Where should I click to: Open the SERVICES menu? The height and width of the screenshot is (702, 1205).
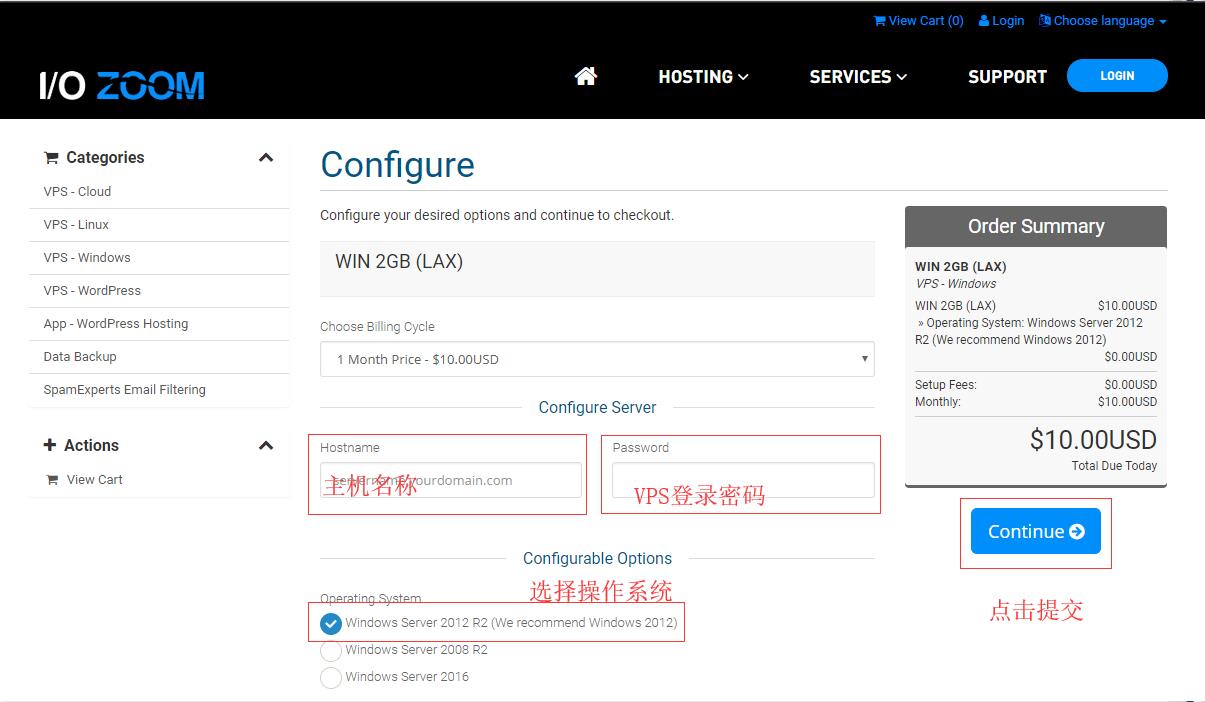pyautogui.click(x=857, y=76)
